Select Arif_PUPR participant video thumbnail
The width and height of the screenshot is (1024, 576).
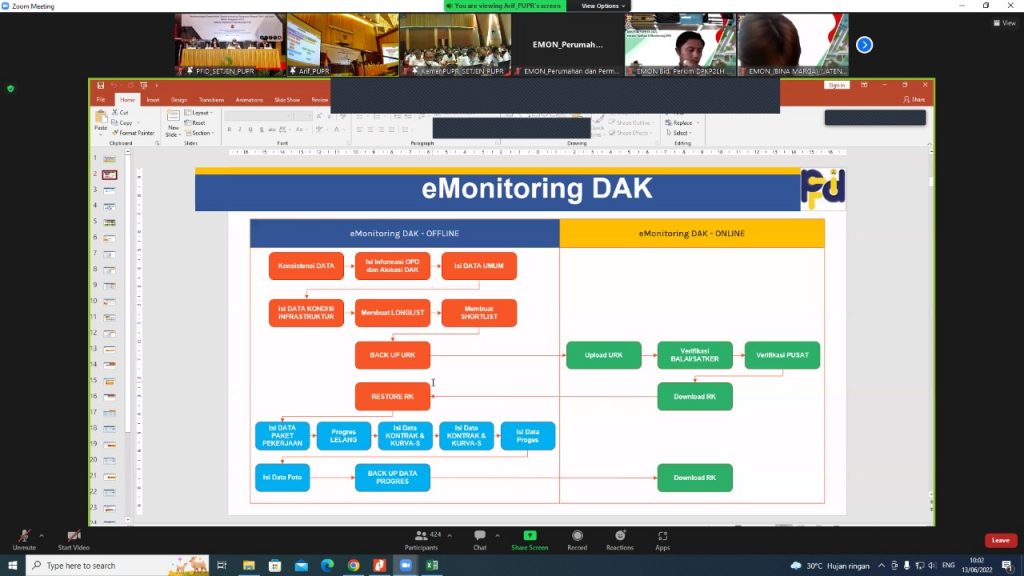[342, 45]
